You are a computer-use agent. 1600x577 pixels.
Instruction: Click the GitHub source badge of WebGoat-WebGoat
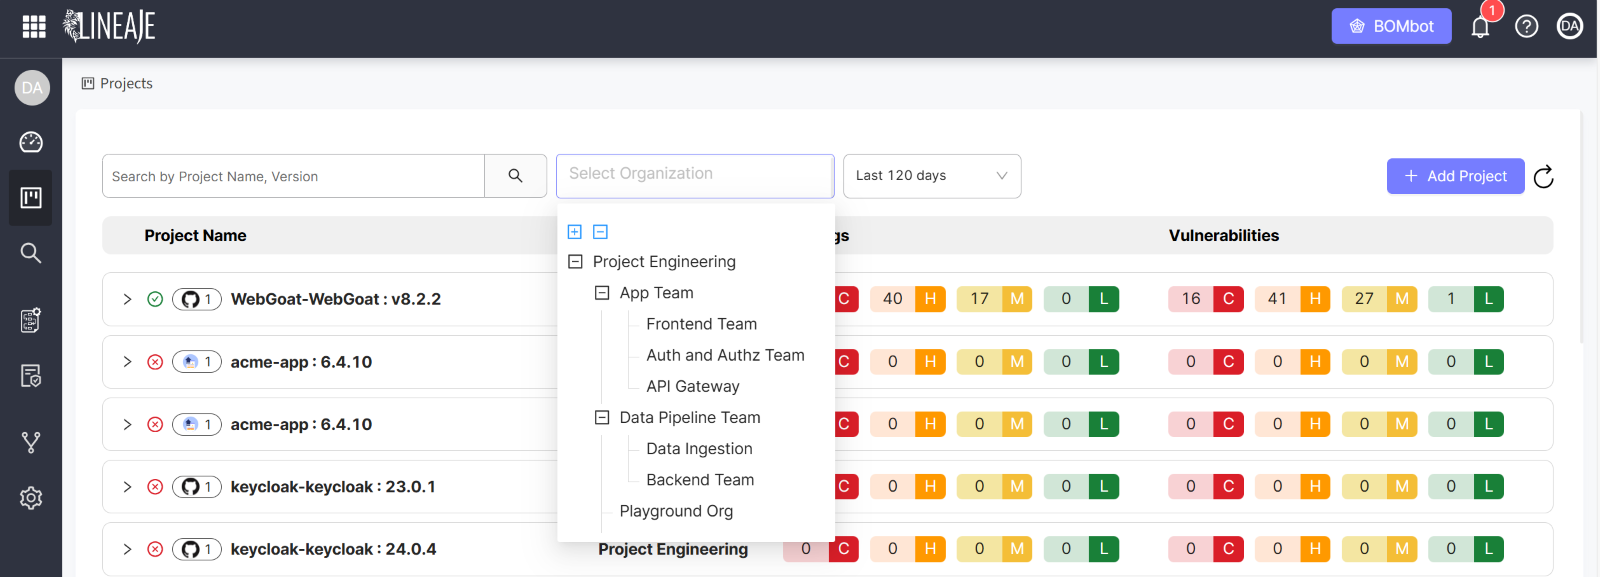(x=197, y=299)
